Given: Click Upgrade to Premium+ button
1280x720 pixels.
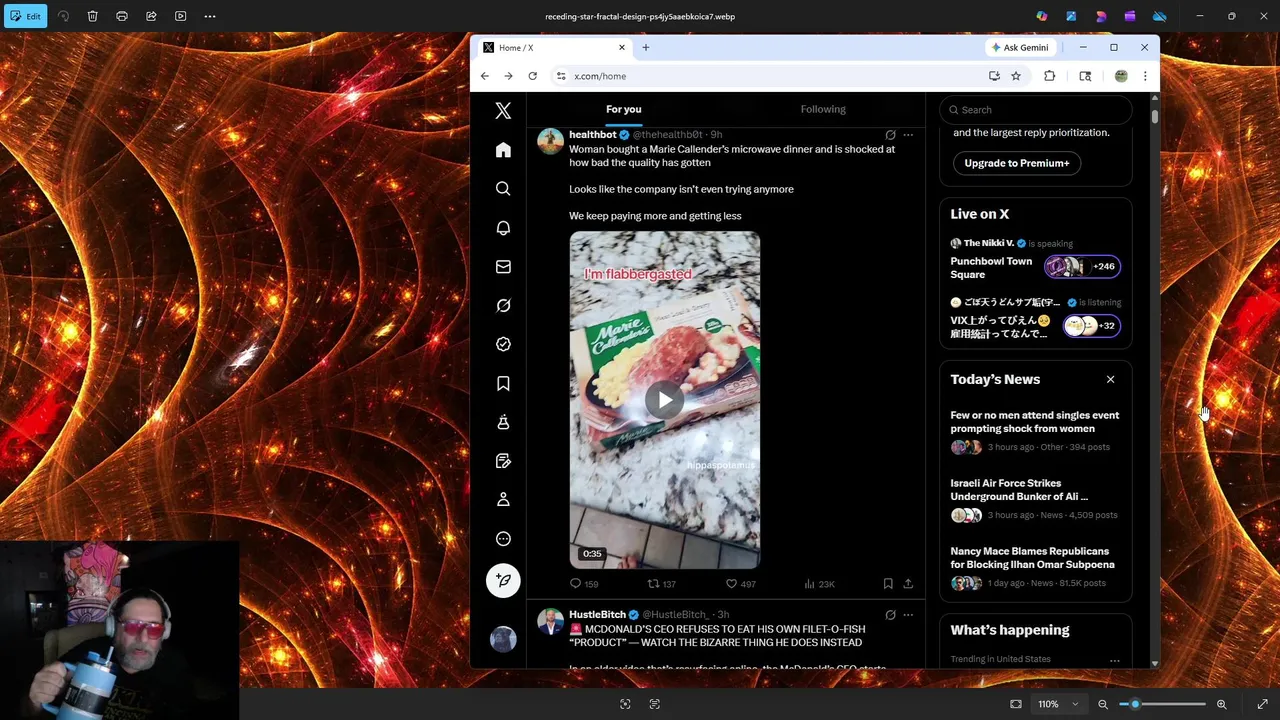Looking at the screenshot, I should pyautogui.click(x=1017, y=163).
